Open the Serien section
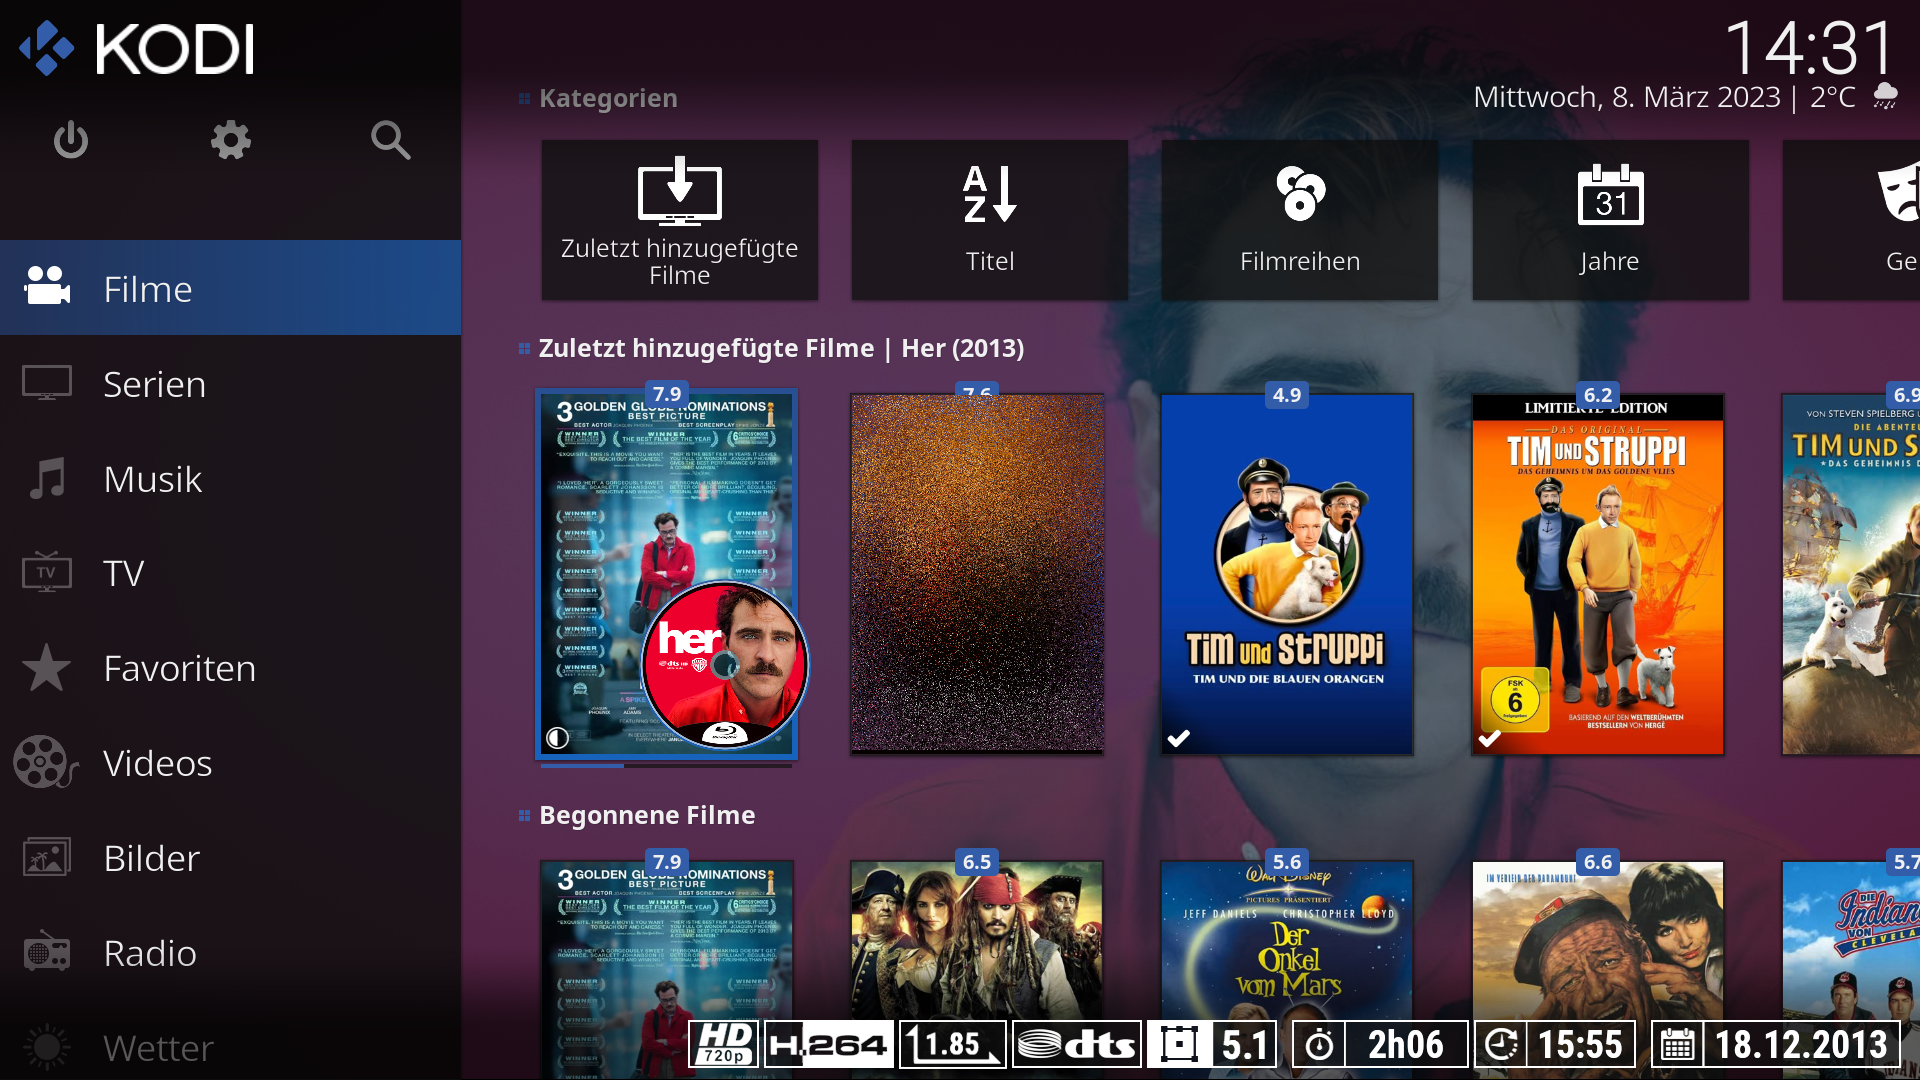Image resolution: width=1920 pixels, height=1080 pixels. coord(230,383)
